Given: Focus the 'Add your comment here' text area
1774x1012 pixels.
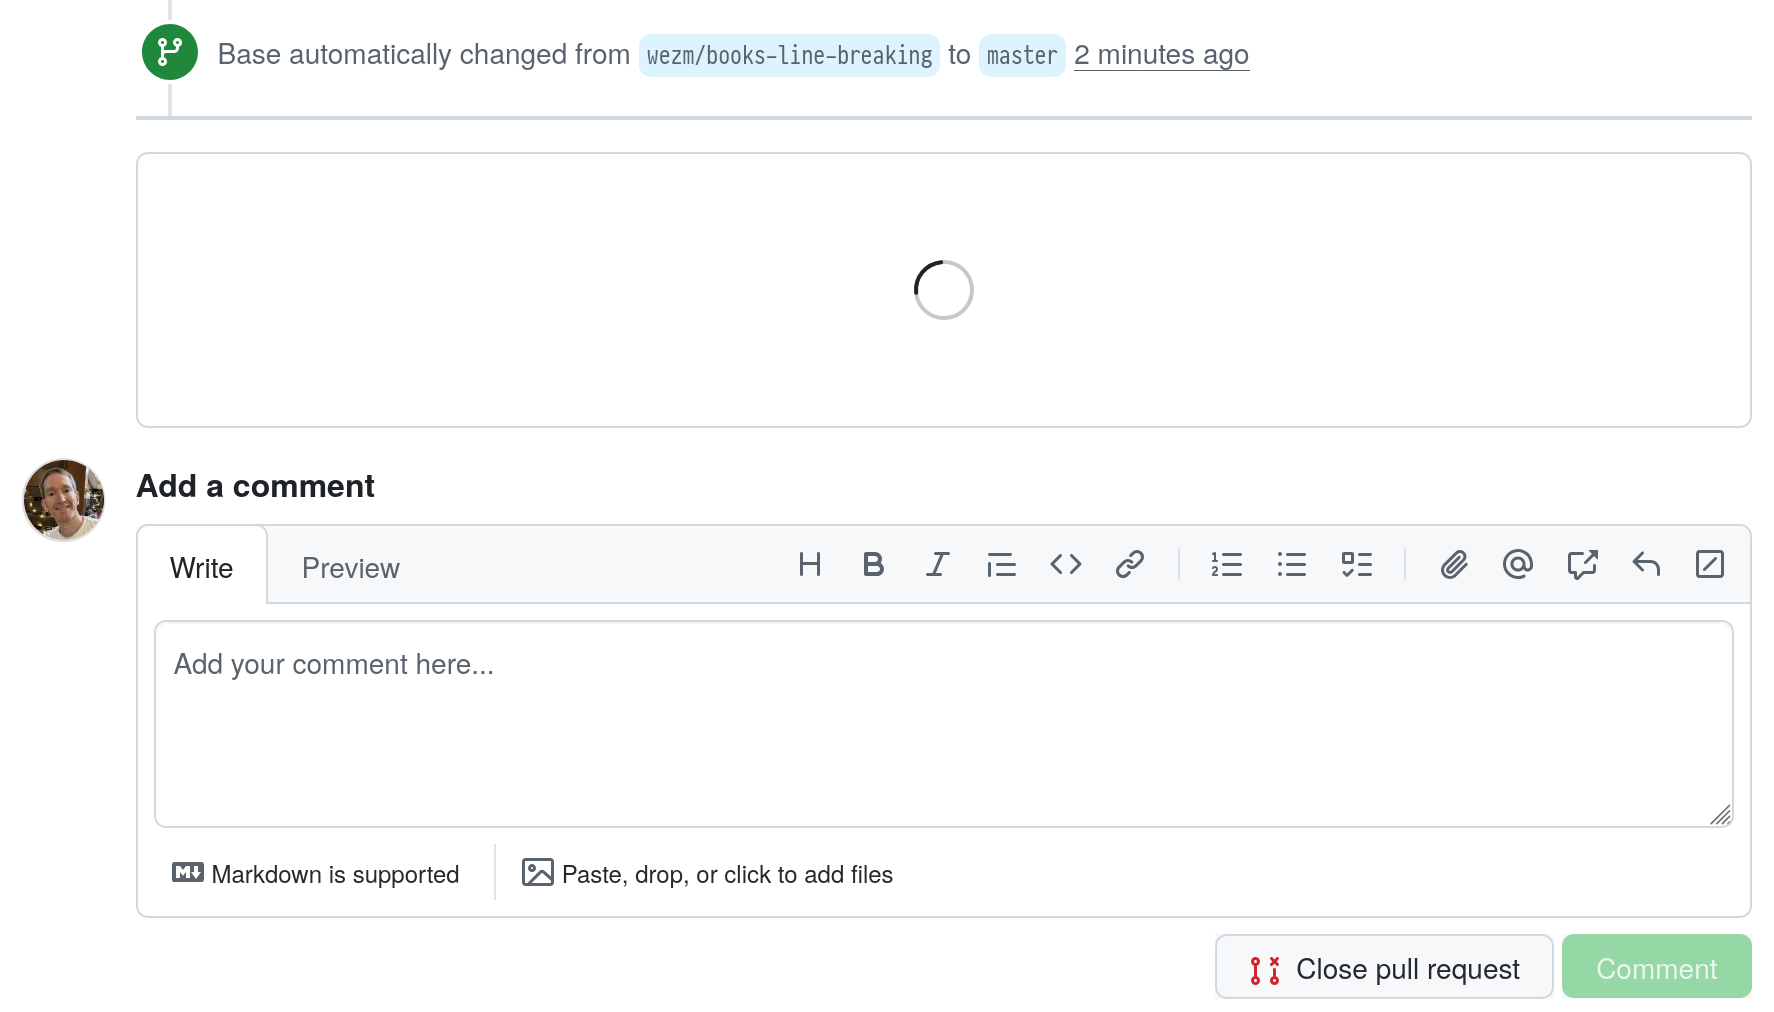Looking at the screenshot, I should 943,724.
